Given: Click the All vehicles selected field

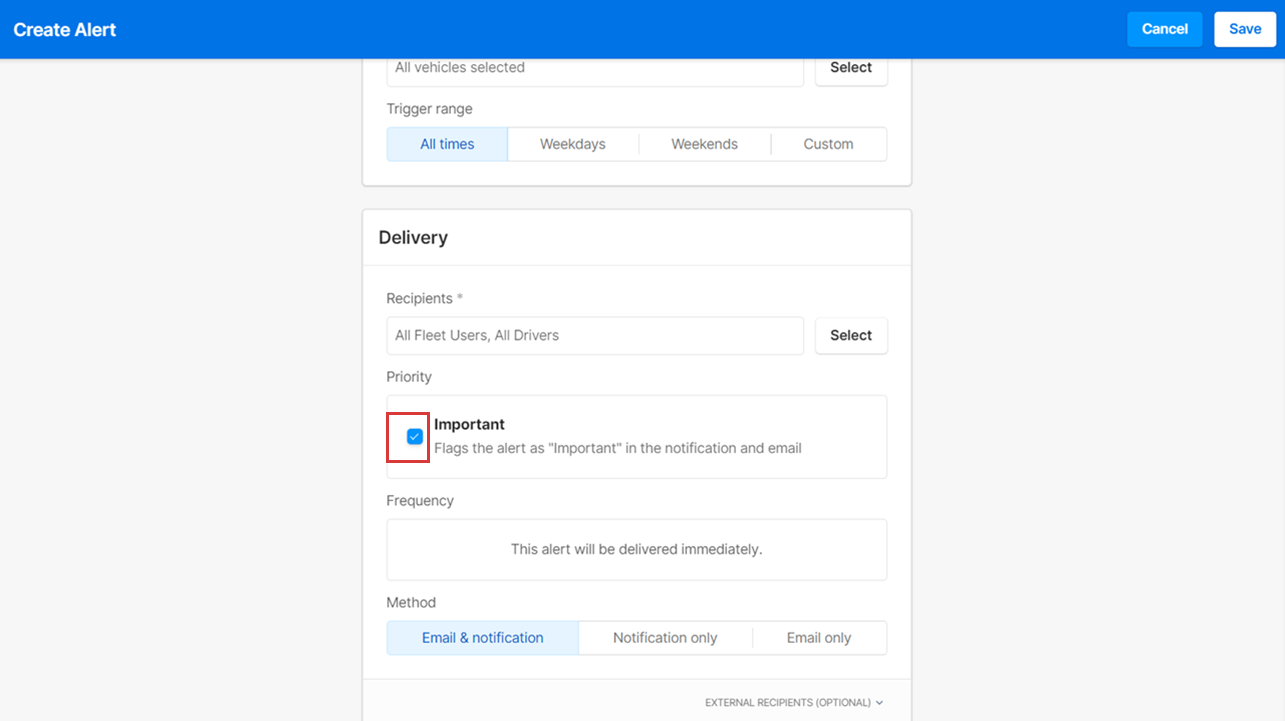Looking at the screenshot, I should coord(595,68).
